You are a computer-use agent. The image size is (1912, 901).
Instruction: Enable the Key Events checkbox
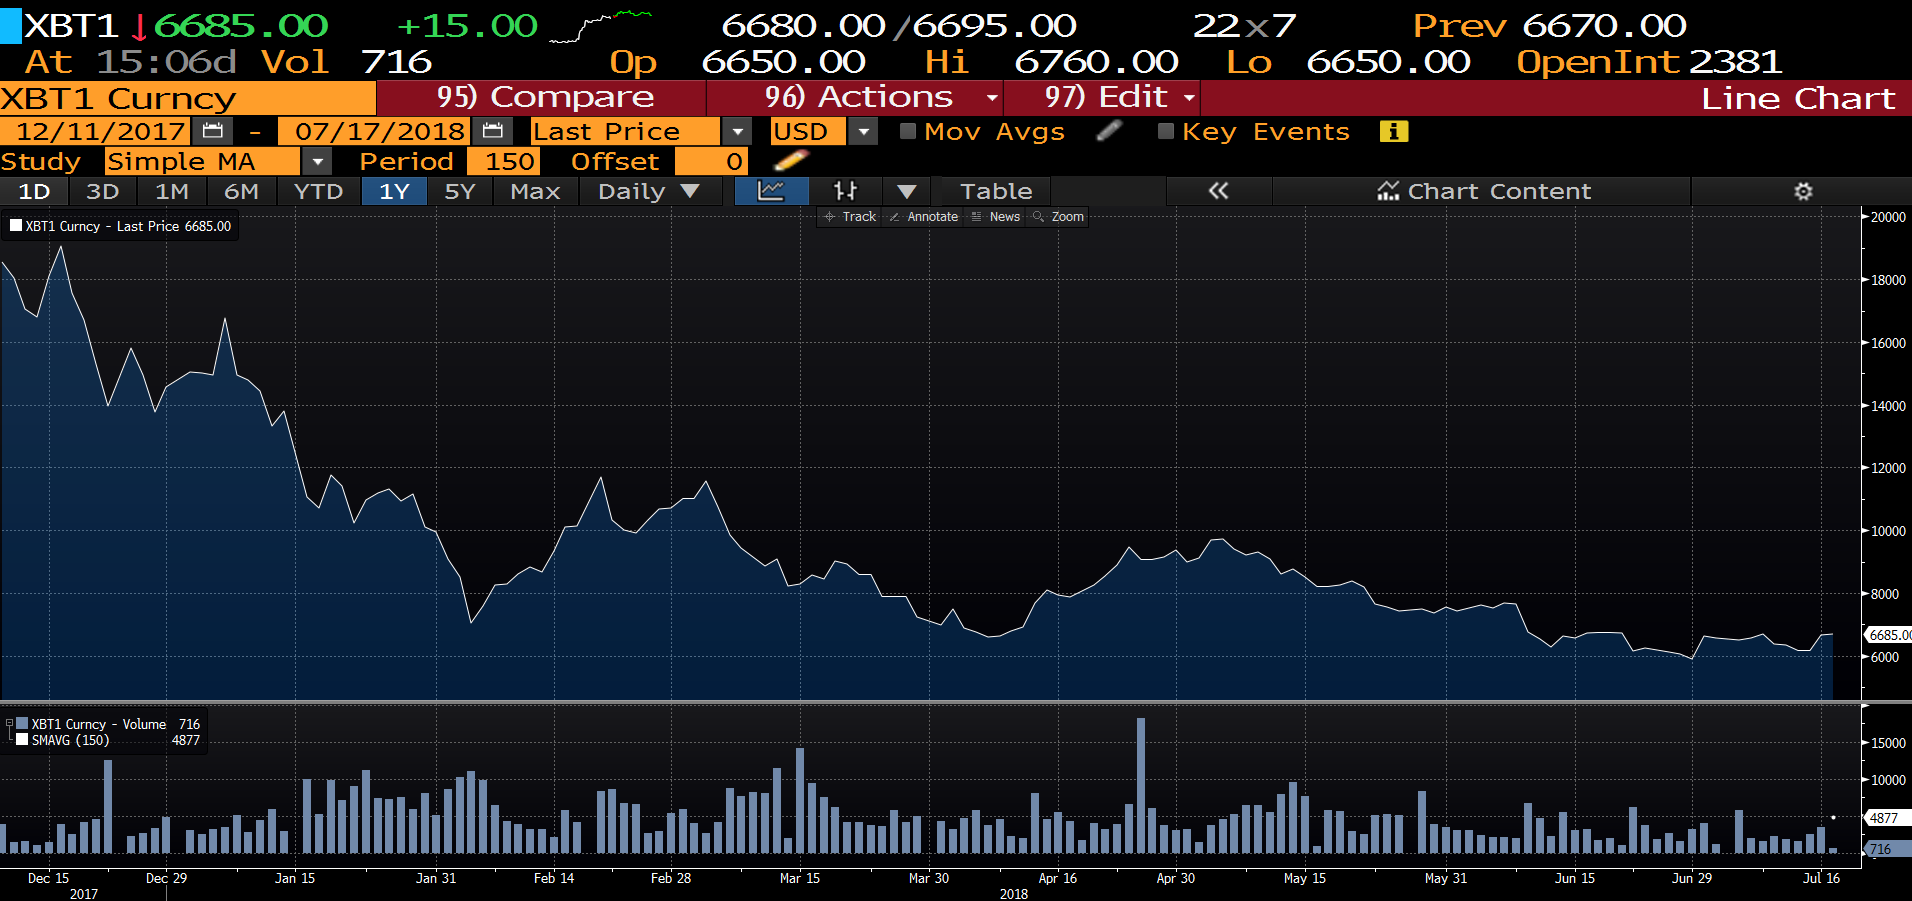1165,131
